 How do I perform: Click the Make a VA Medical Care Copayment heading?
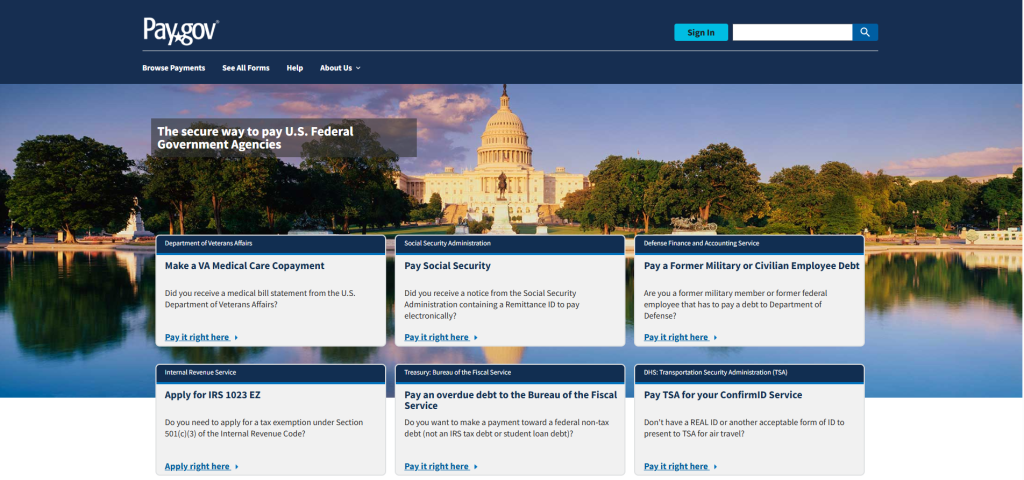[244, 266]
